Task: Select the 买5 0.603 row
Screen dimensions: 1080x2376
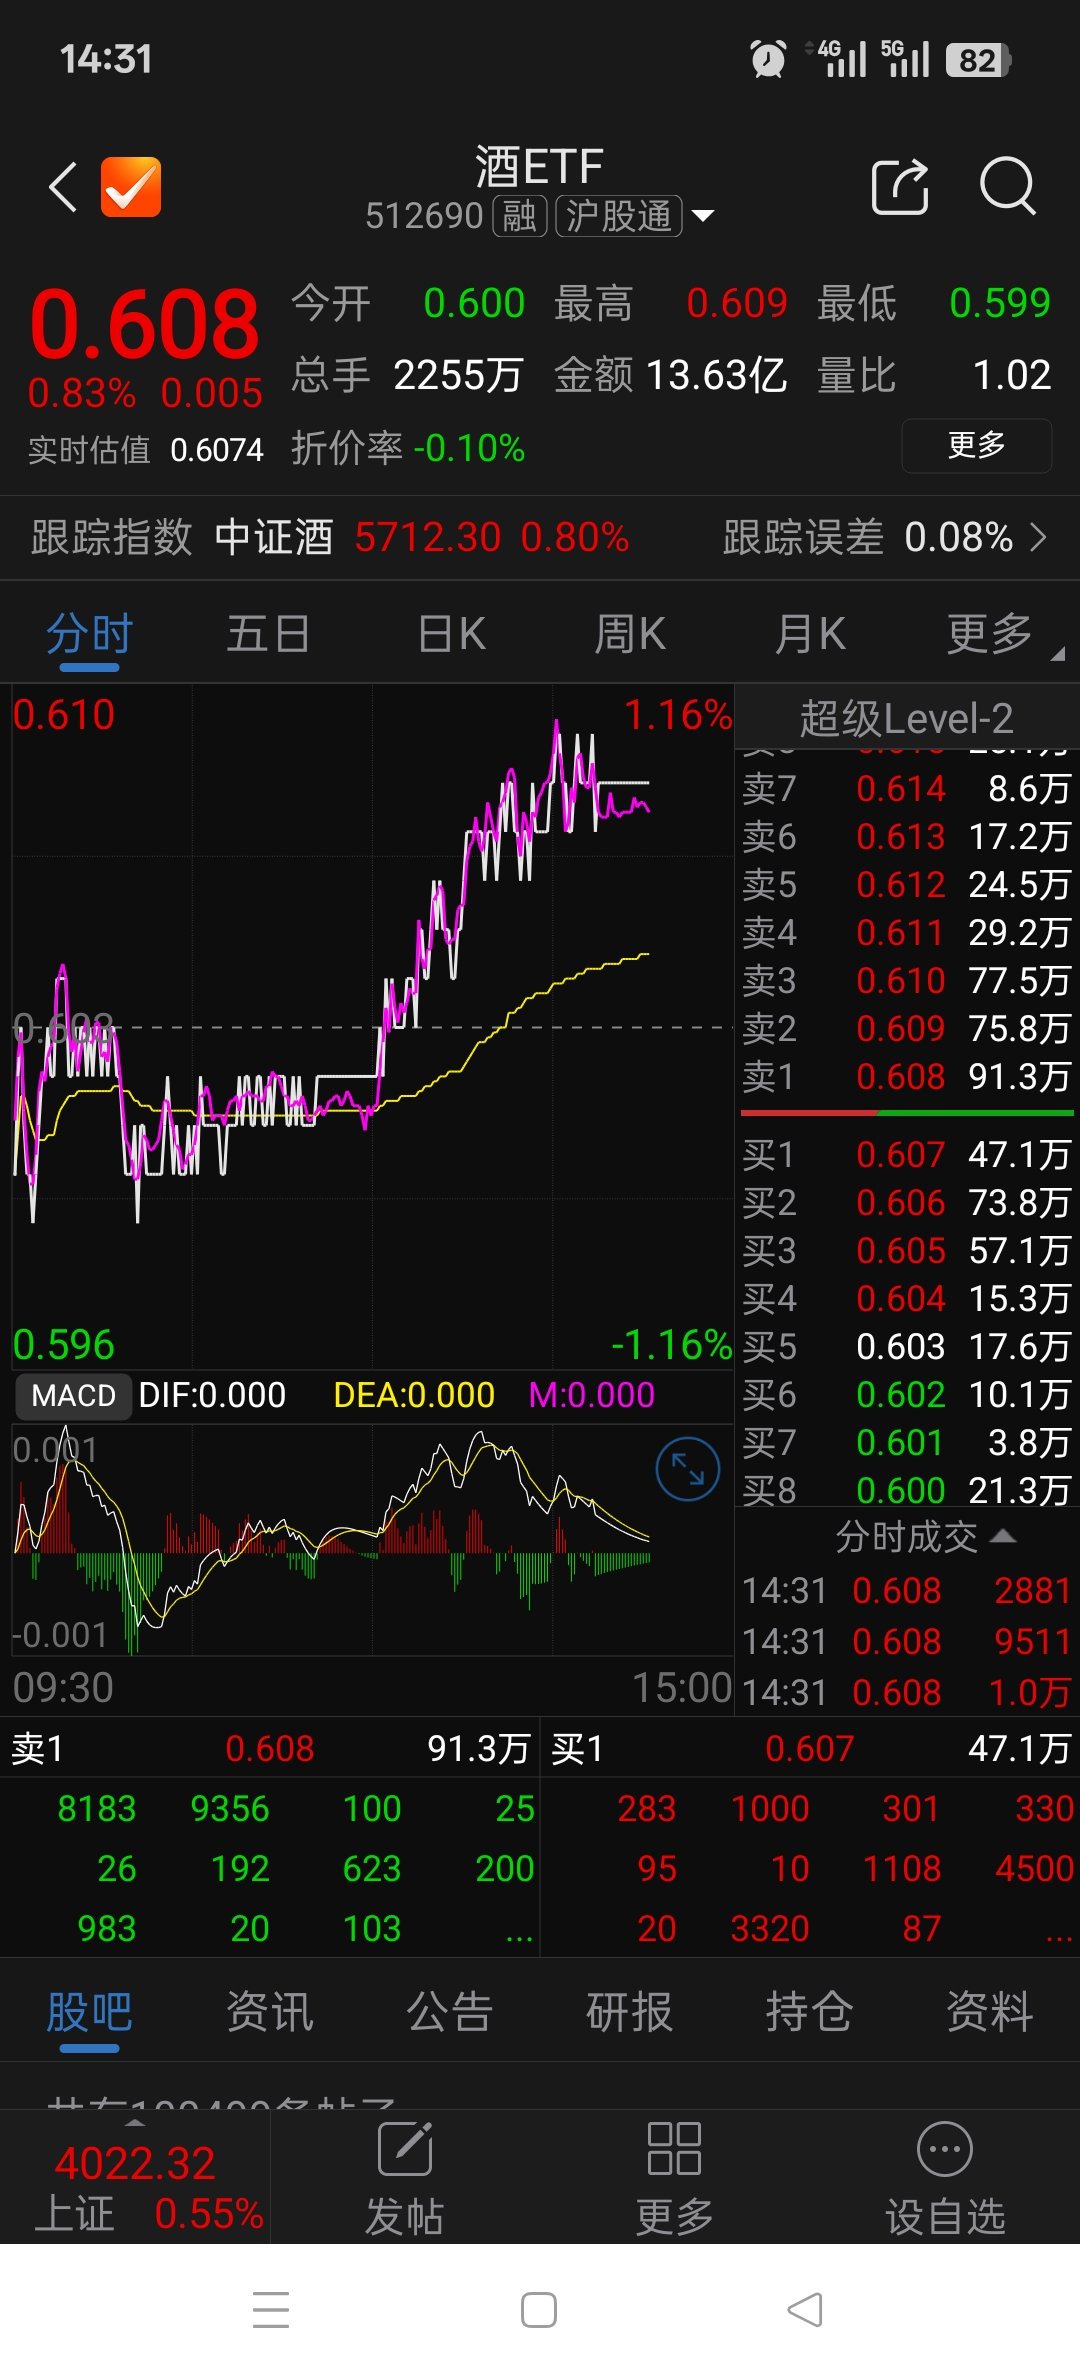Action: click(x=907, y=1346)
